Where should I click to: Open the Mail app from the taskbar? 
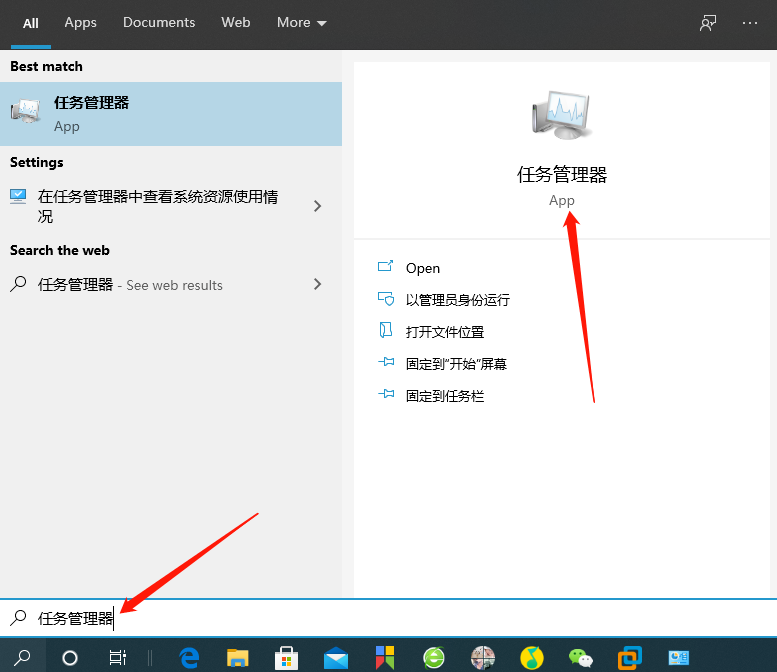336,657
